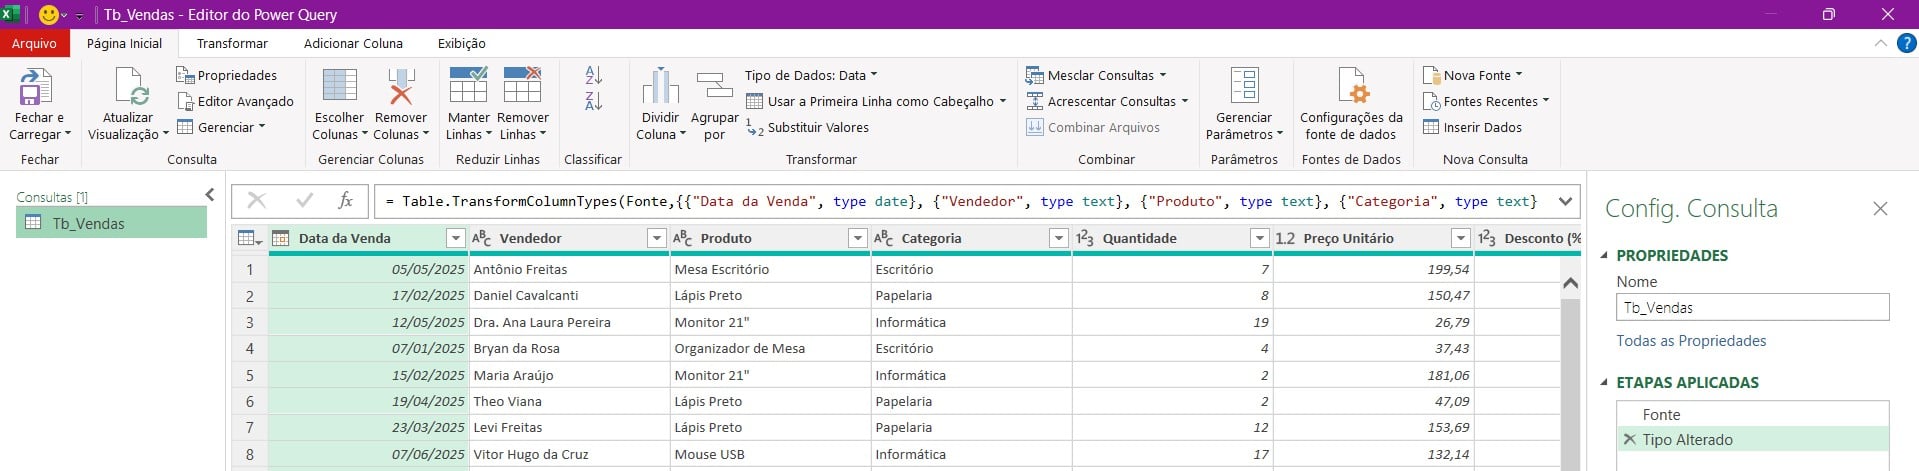
Task: Select the date cell 23/03/2025
Action: click(369, 427)
